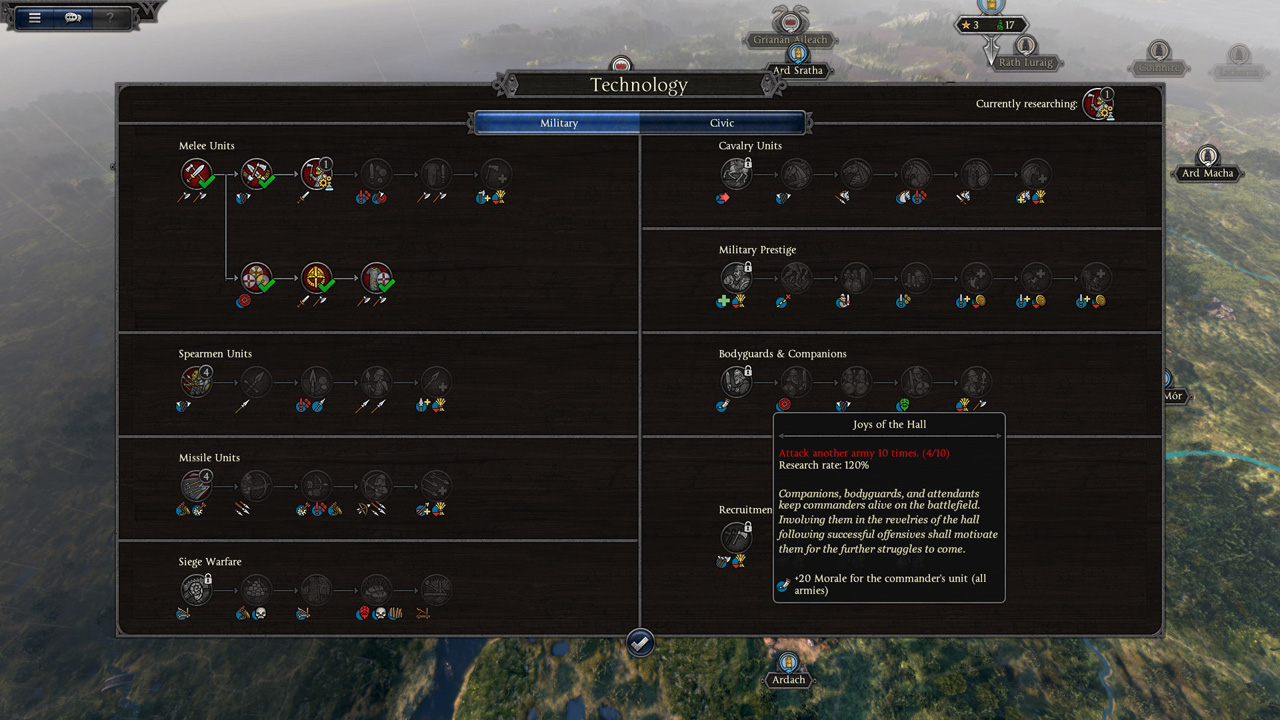Switch to the Military tab
Viewport: 1280px width, 720px height.
click(x=558, y=123)
